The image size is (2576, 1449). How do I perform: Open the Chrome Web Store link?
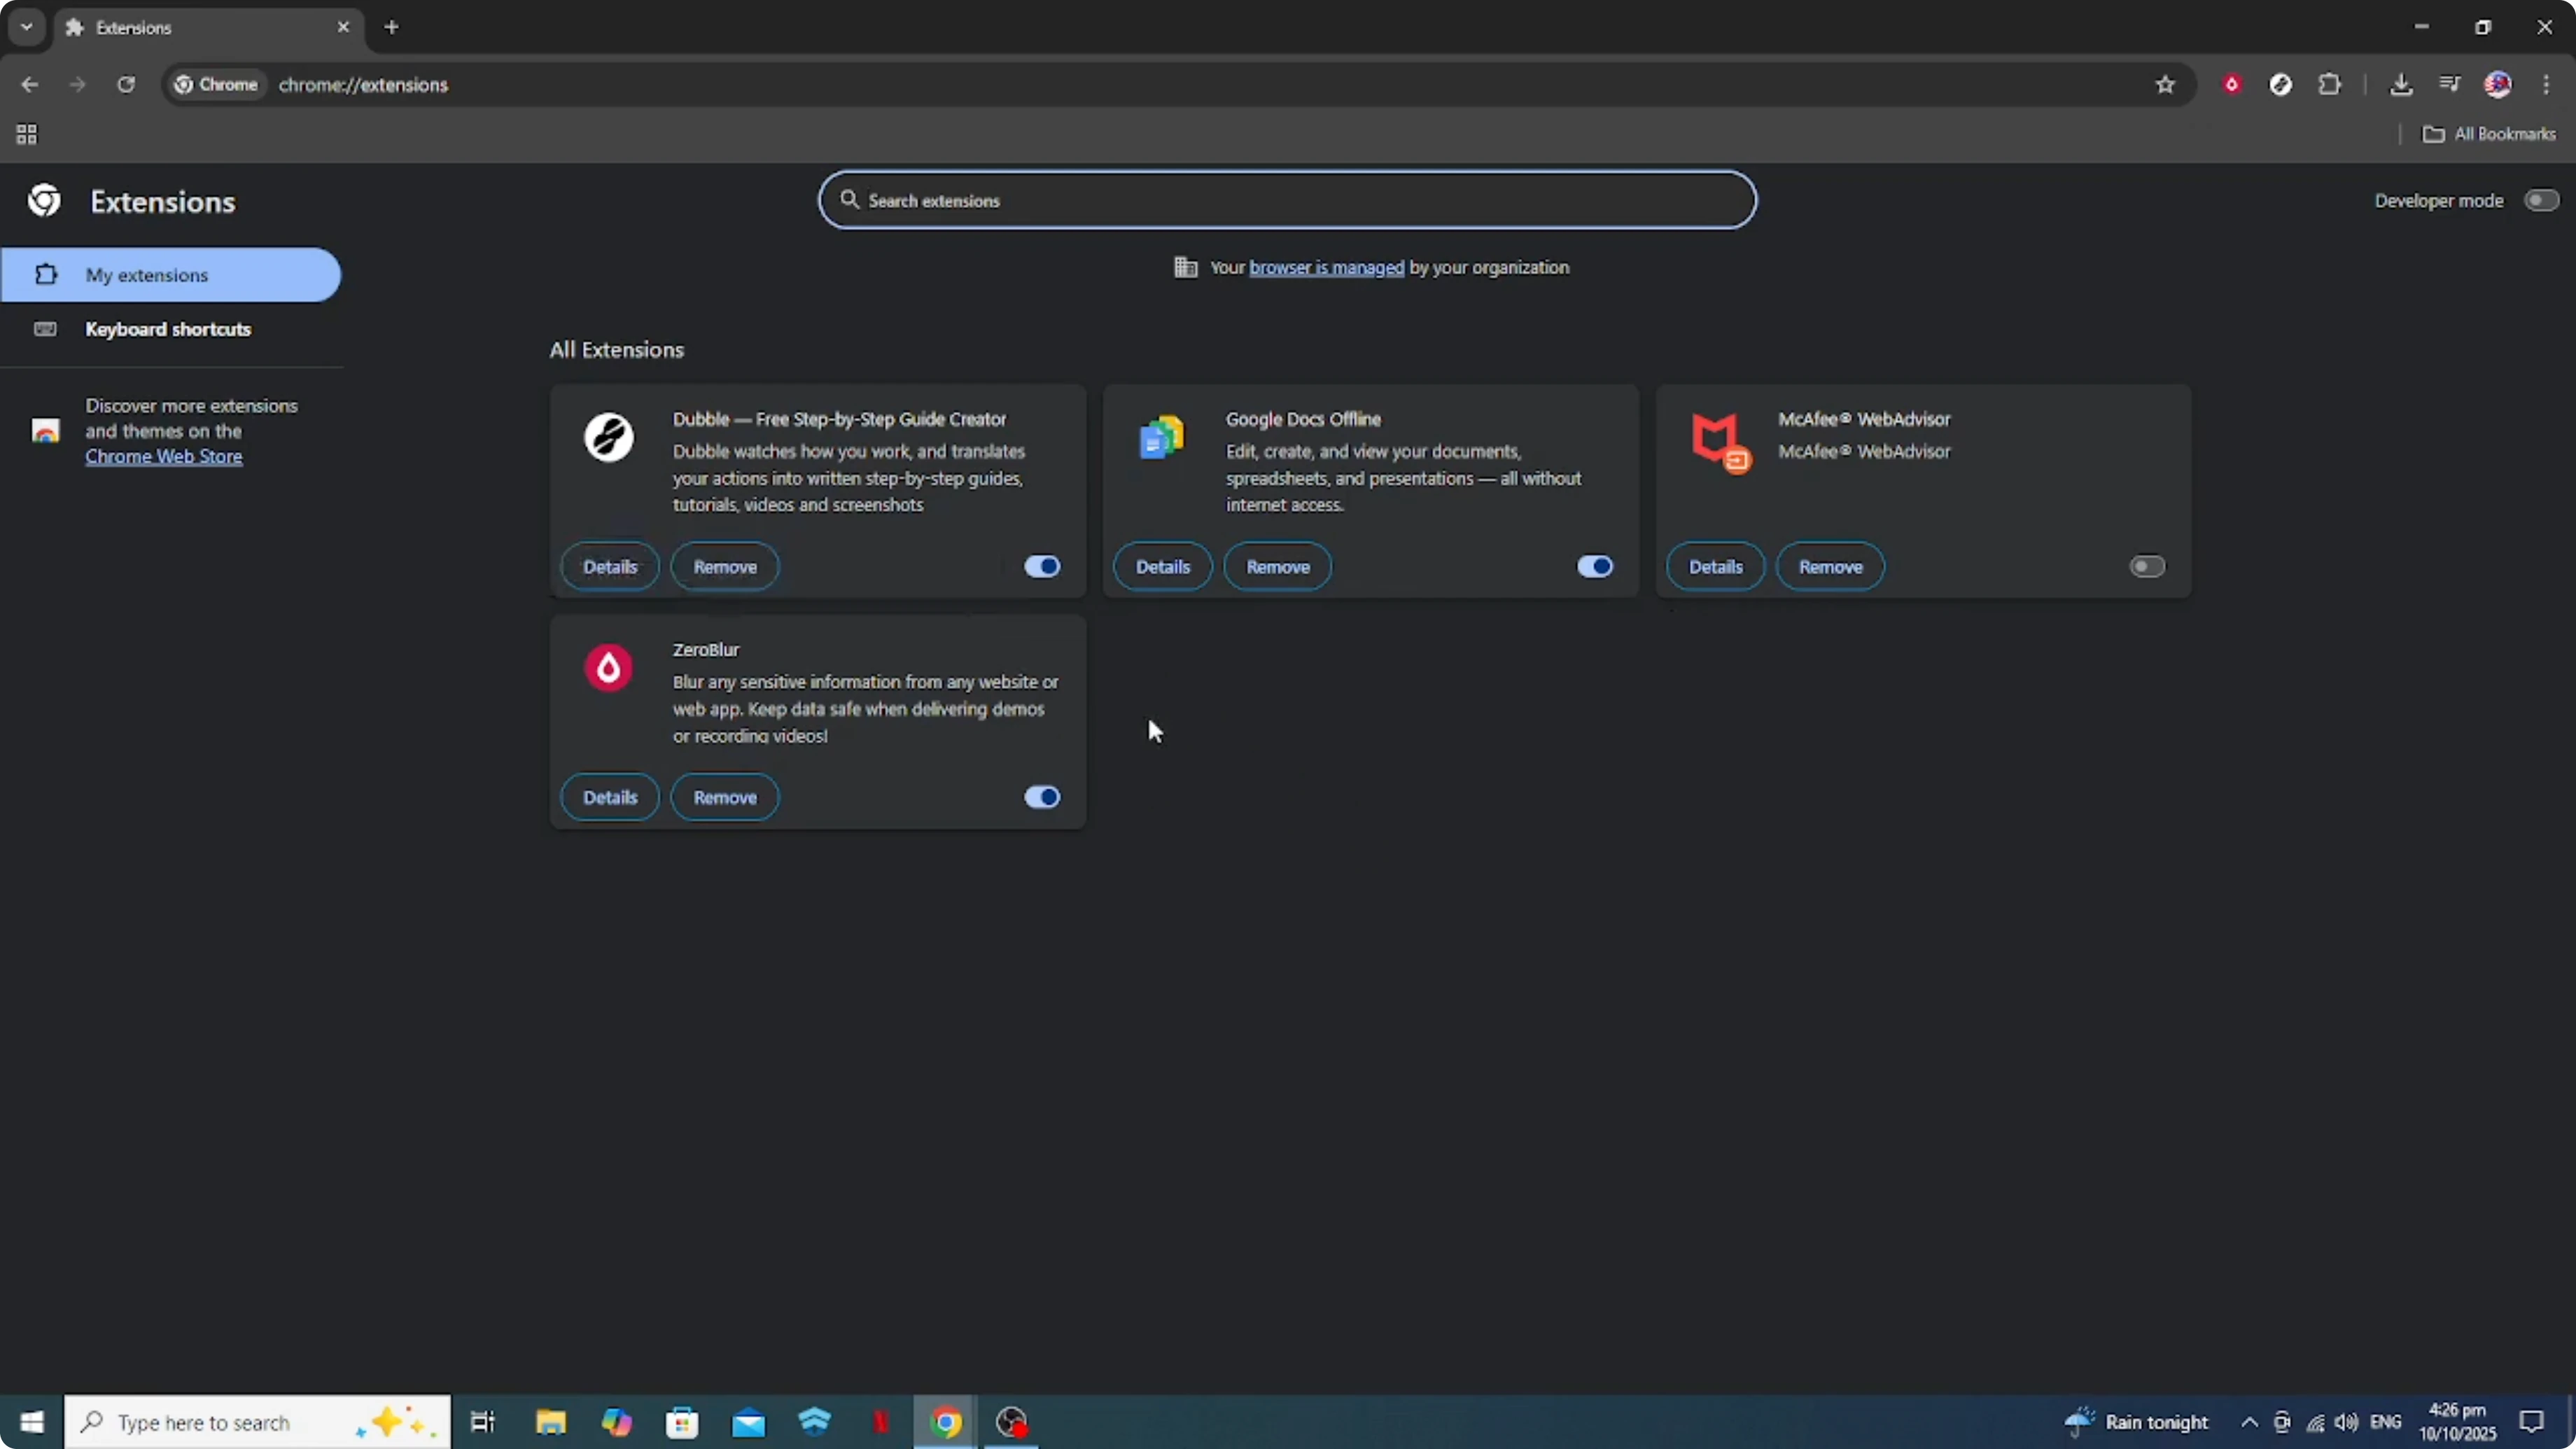click(164, 457)
